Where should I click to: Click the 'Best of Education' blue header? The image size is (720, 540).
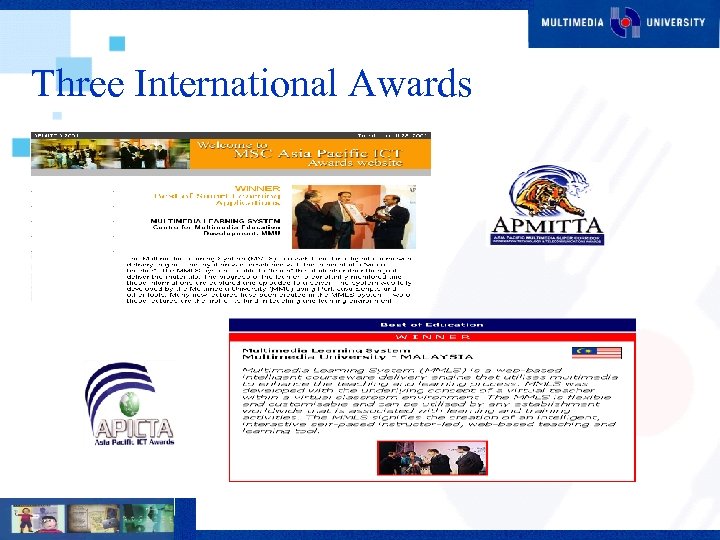click(432, 325)
